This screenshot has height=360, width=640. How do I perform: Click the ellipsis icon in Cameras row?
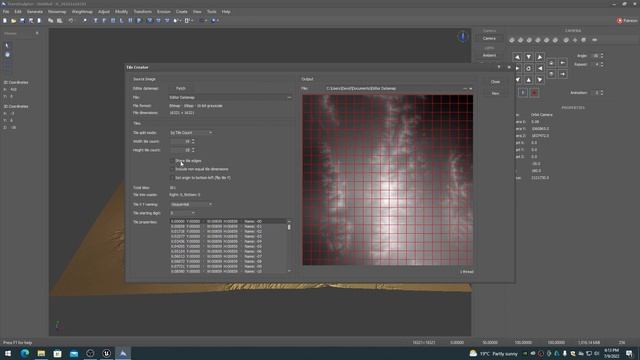coord(594,40)
